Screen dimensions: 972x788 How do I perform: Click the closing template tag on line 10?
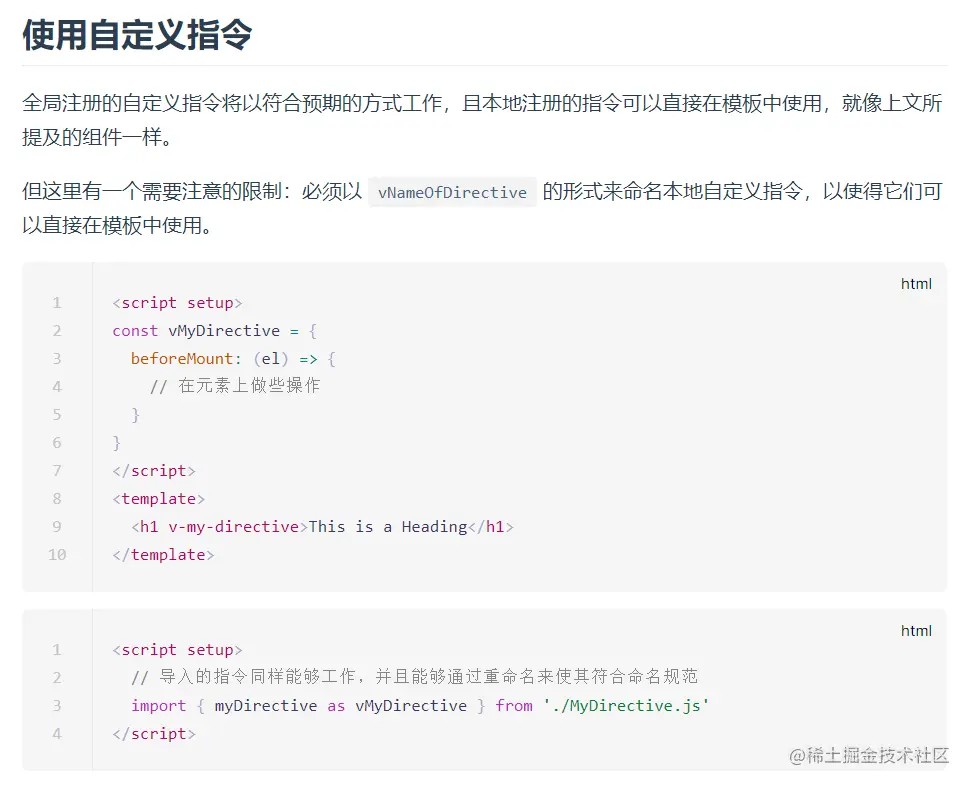coord(163,555)
